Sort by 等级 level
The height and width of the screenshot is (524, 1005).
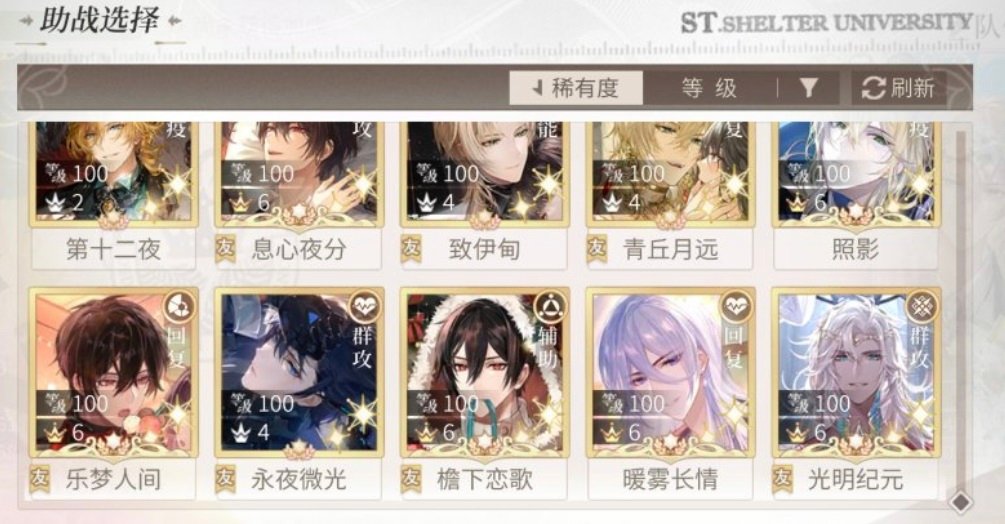[709, 88]
